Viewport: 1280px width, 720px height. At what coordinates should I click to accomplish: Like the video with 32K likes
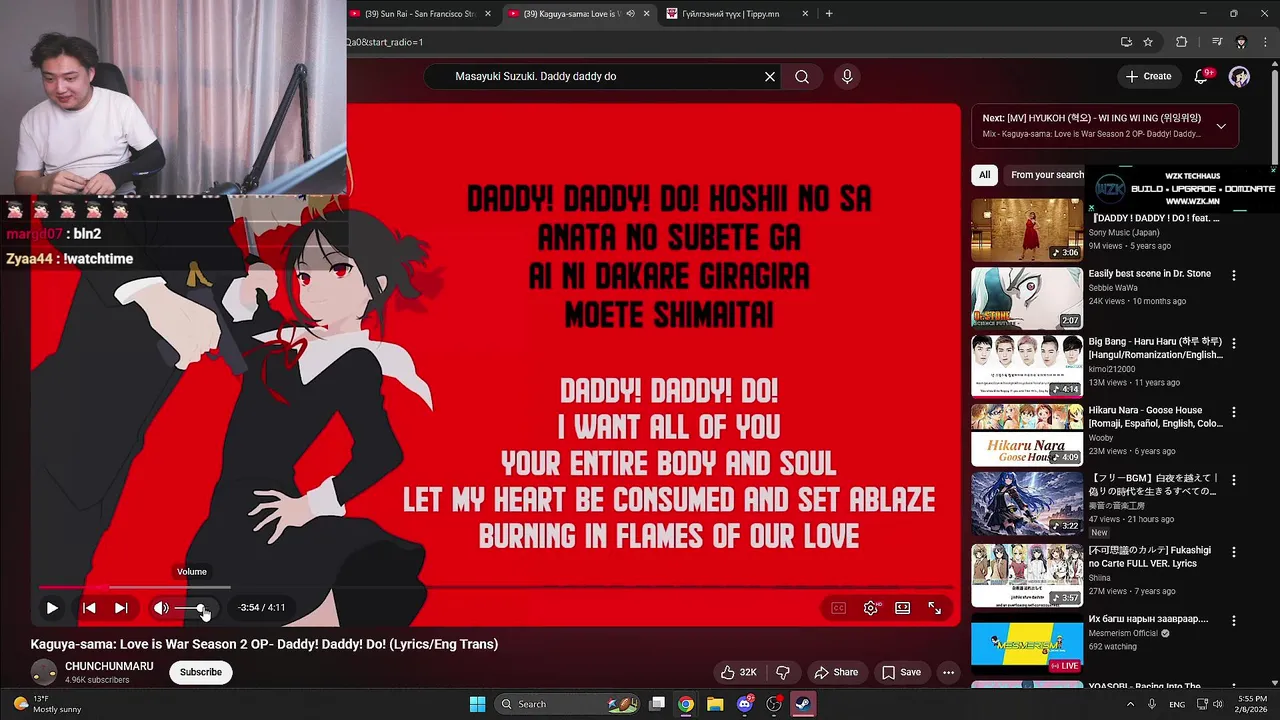click(739, 672)
